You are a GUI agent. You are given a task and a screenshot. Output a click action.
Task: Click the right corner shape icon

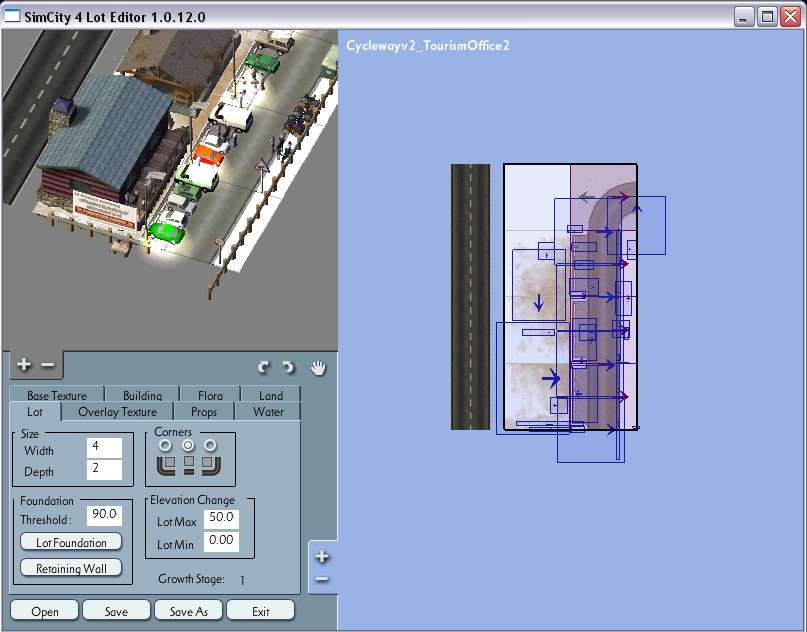coord(211,465)
